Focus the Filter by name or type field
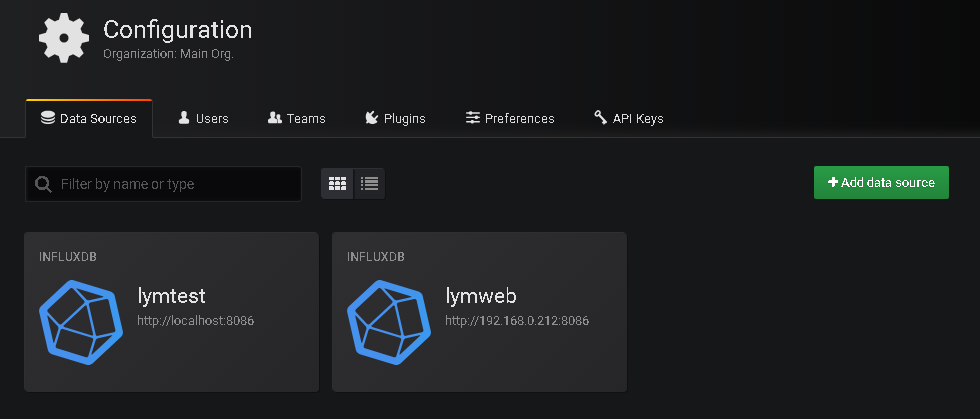980x419 pixels. point(175,184)
